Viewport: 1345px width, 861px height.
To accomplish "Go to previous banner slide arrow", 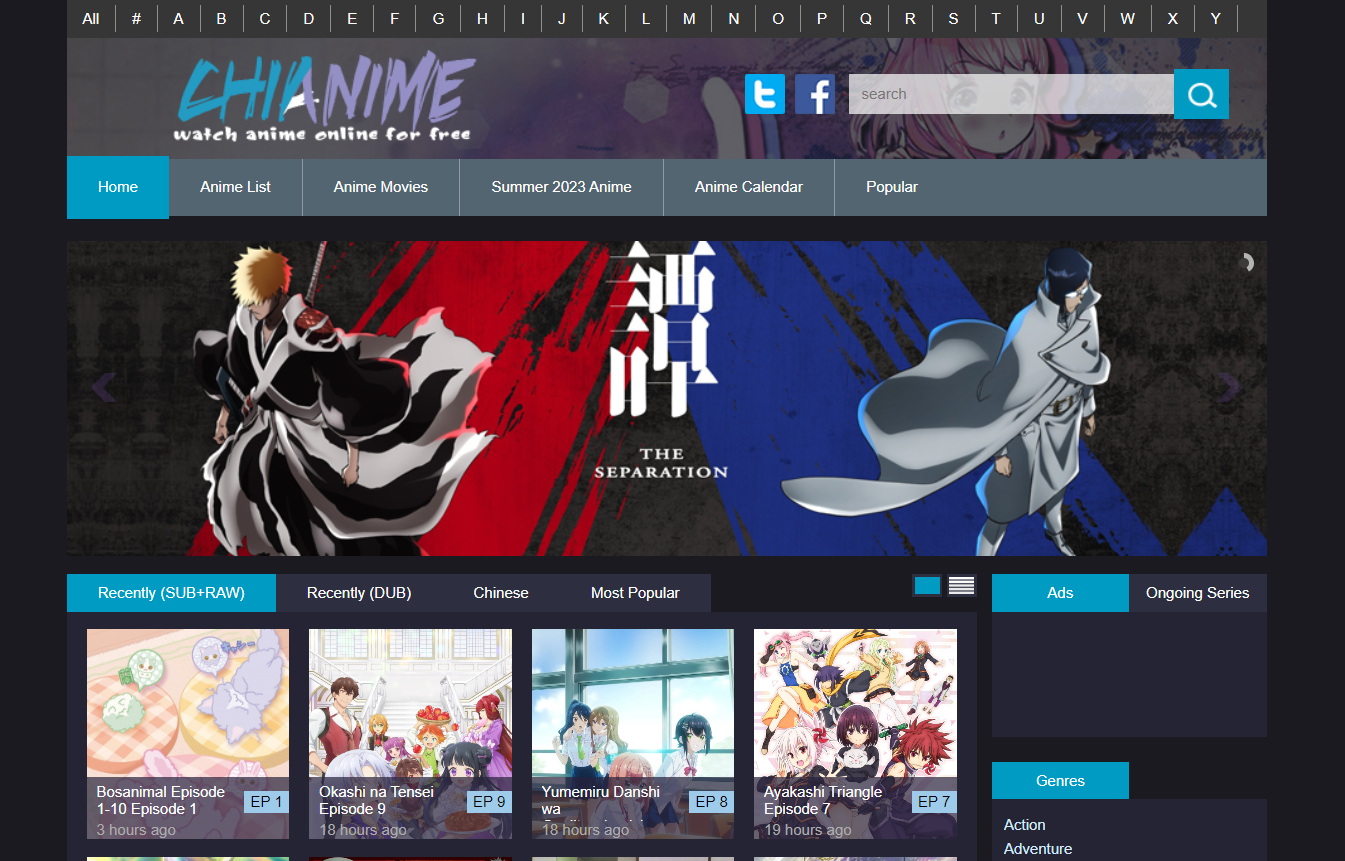I will (x=103, y=386).
